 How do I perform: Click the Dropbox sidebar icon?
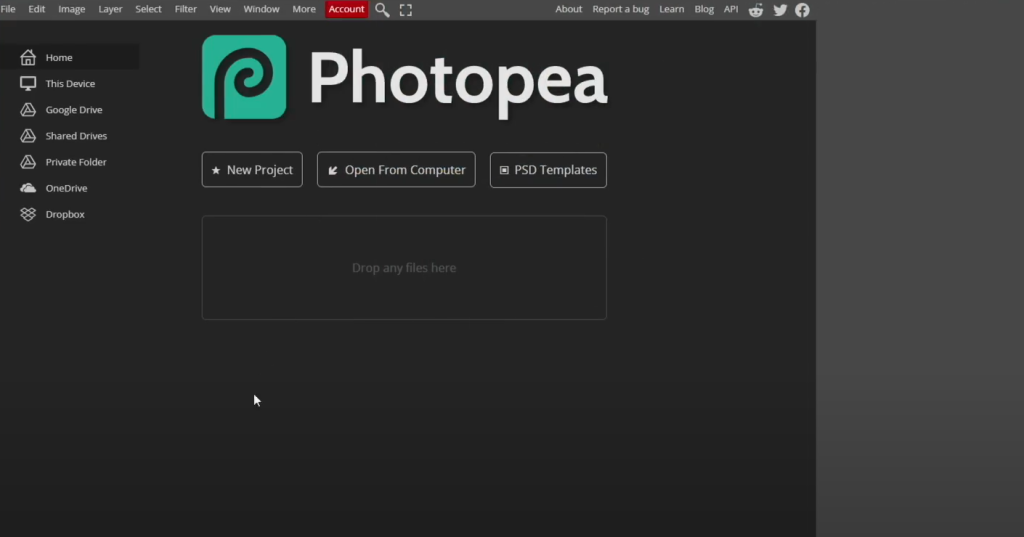(28, 214)
